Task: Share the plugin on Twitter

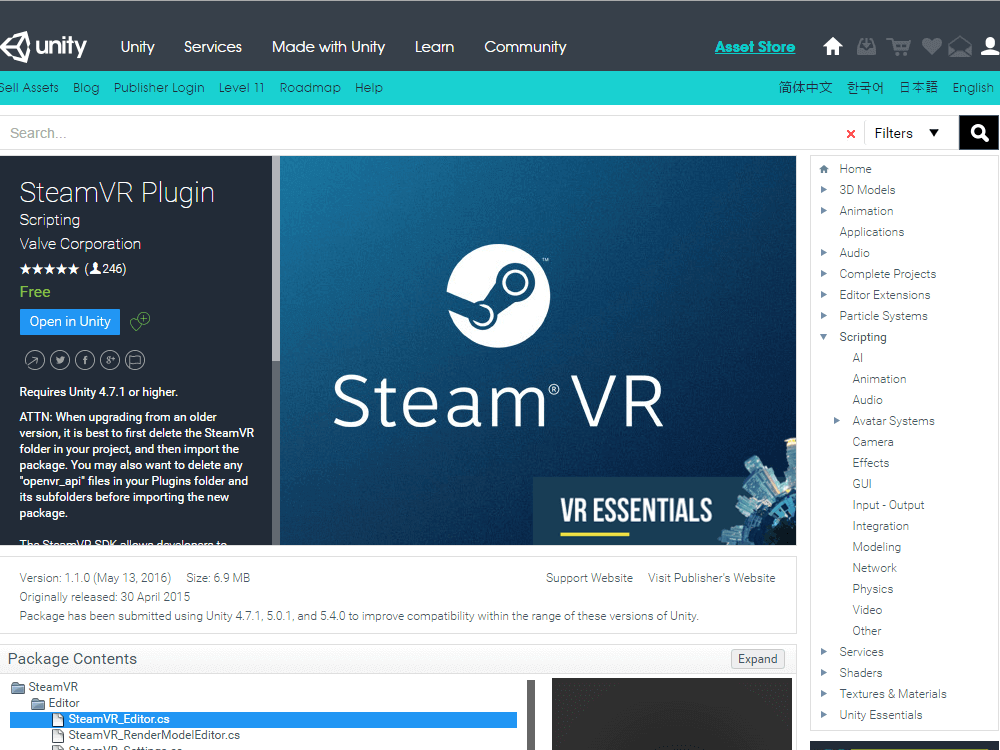Action: 60,360
